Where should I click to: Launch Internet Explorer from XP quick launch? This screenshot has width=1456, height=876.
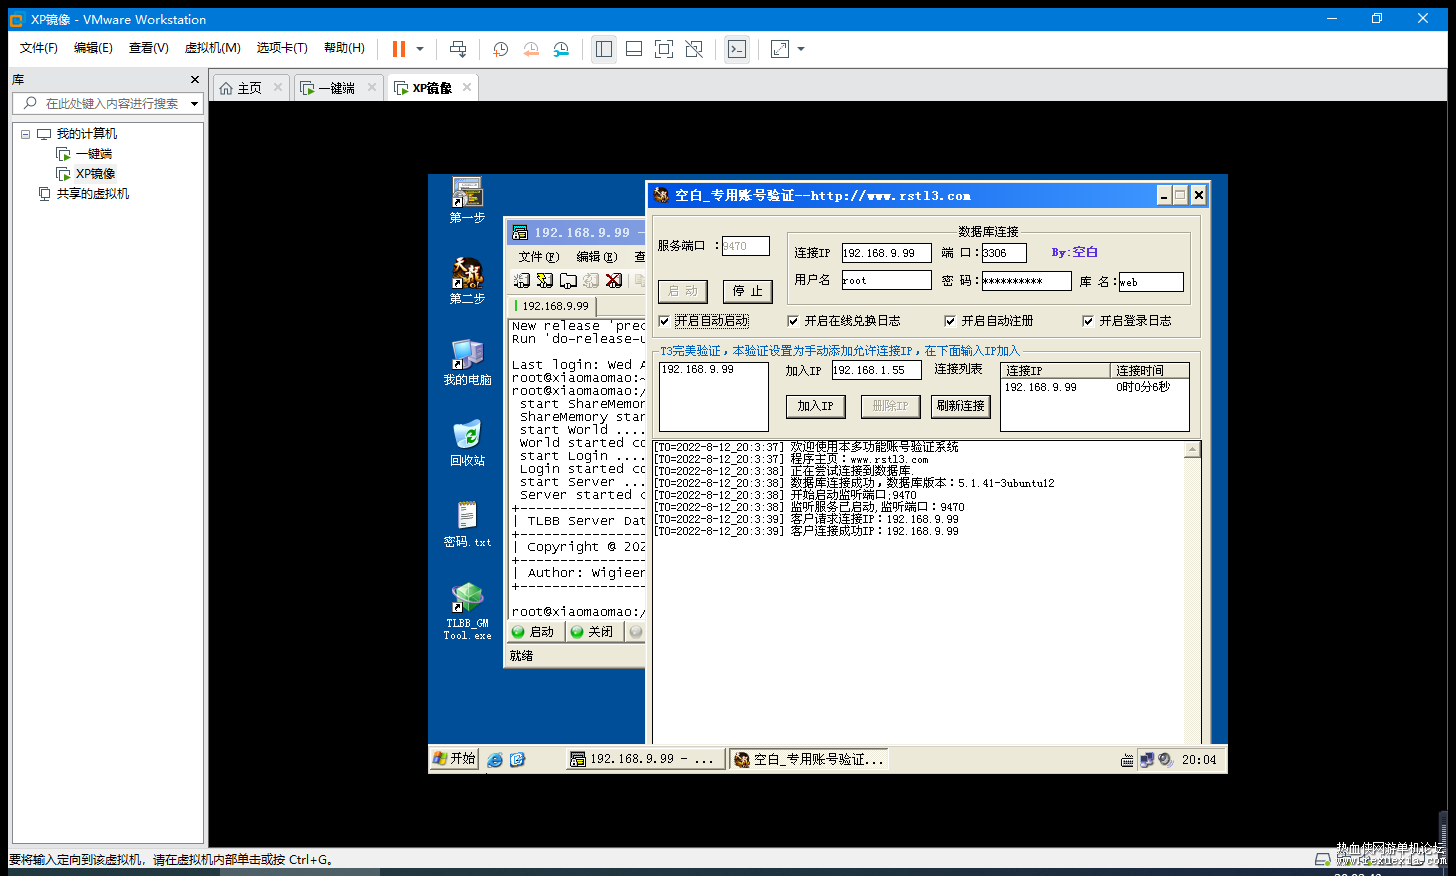click(495, 760)
